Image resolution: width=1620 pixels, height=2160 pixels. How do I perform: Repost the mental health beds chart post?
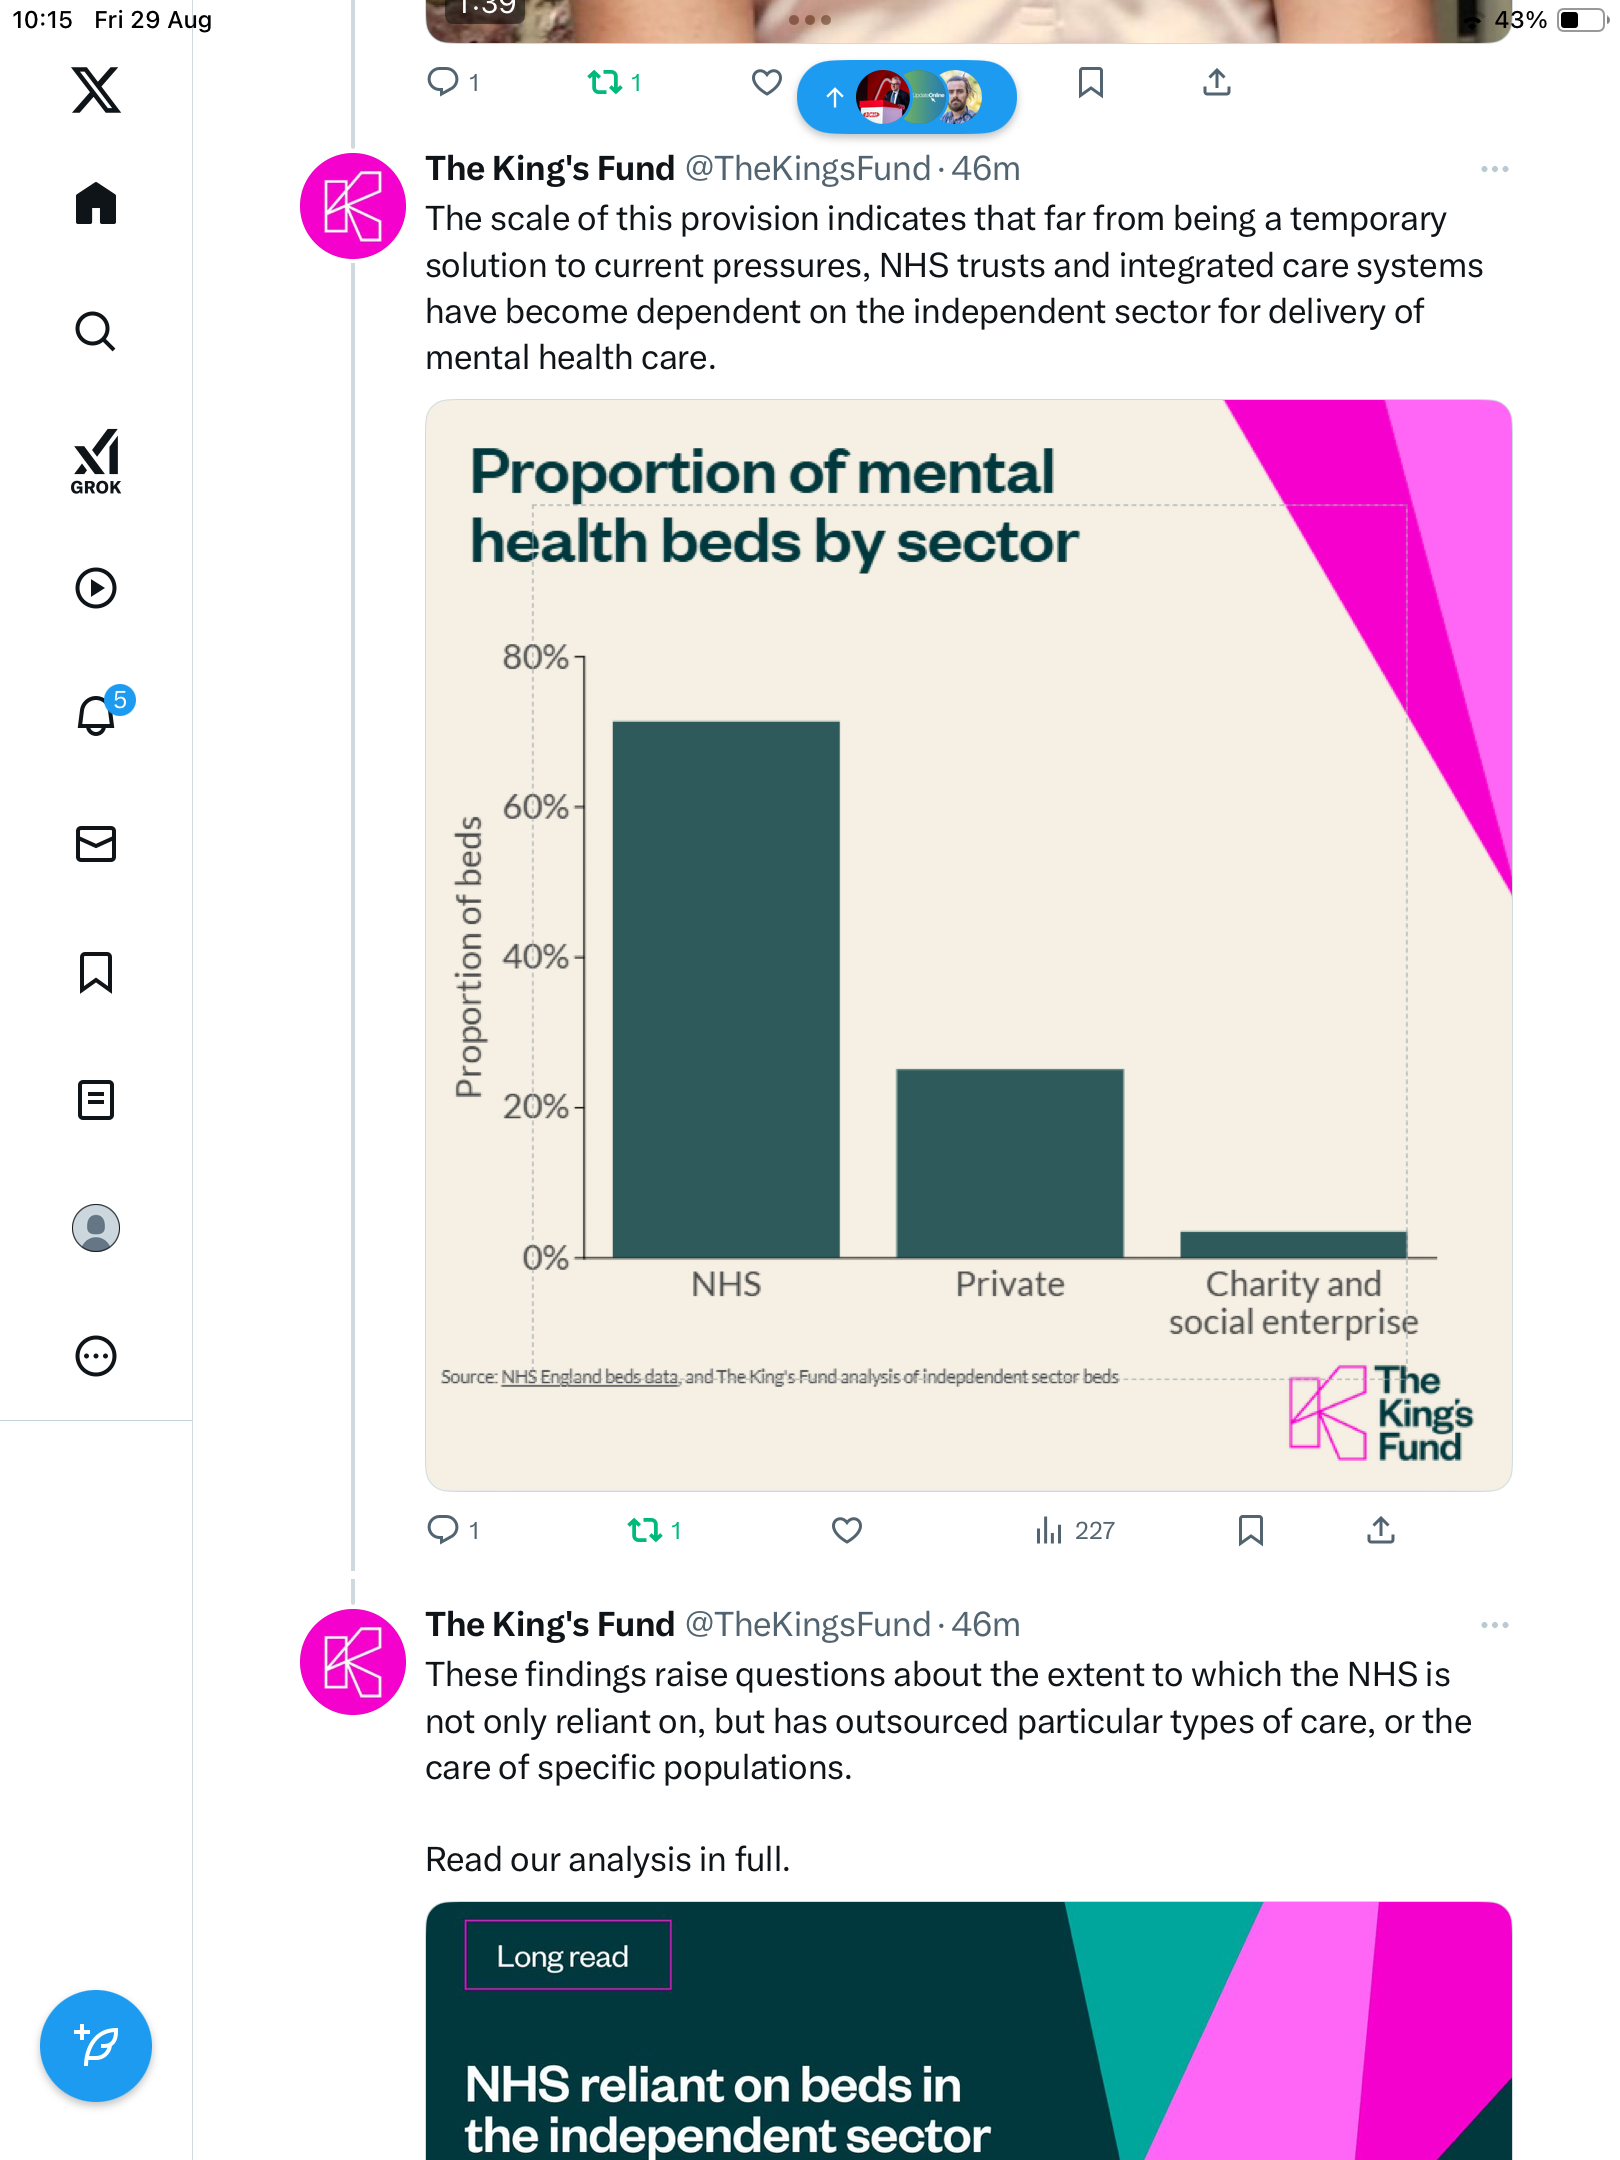[645, 1530]
